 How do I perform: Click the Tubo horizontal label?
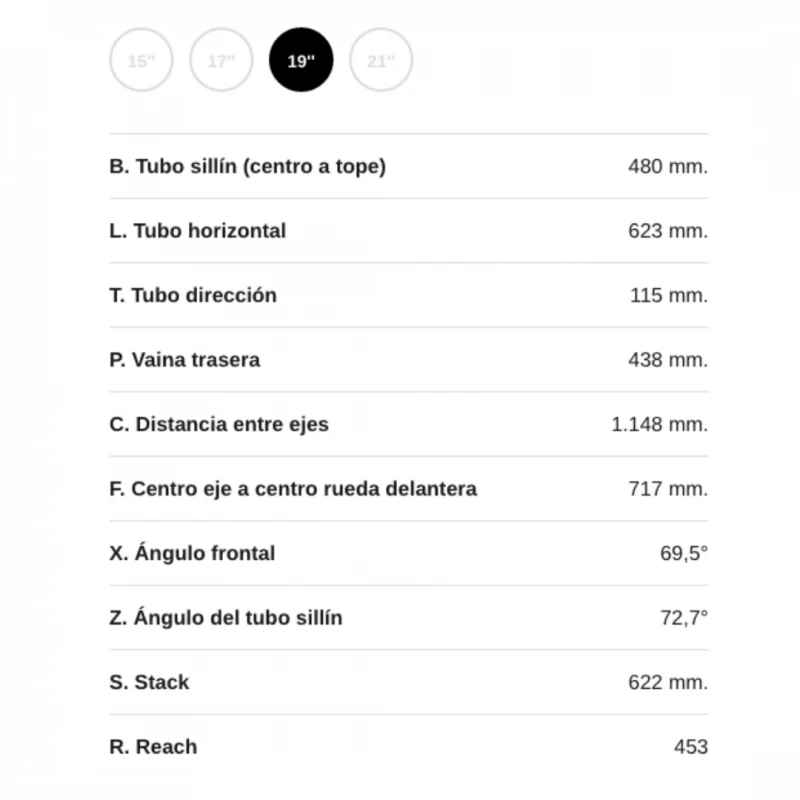197,231
